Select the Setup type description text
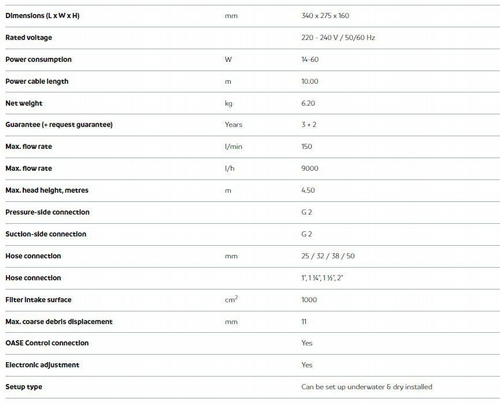The image size is (500, 404). pos(367,387)
